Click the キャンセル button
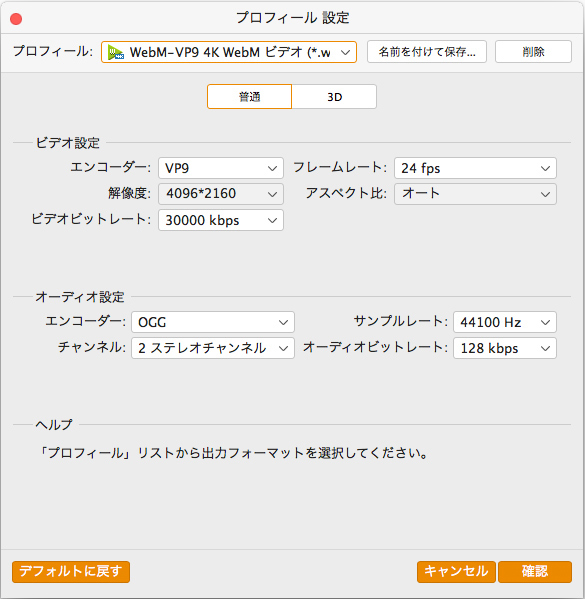 [456, 571]
